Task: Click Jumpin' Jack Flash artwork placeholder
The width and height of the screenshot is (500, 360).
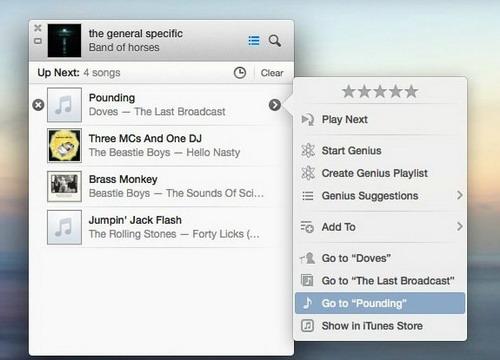Action: coord(64,227)
